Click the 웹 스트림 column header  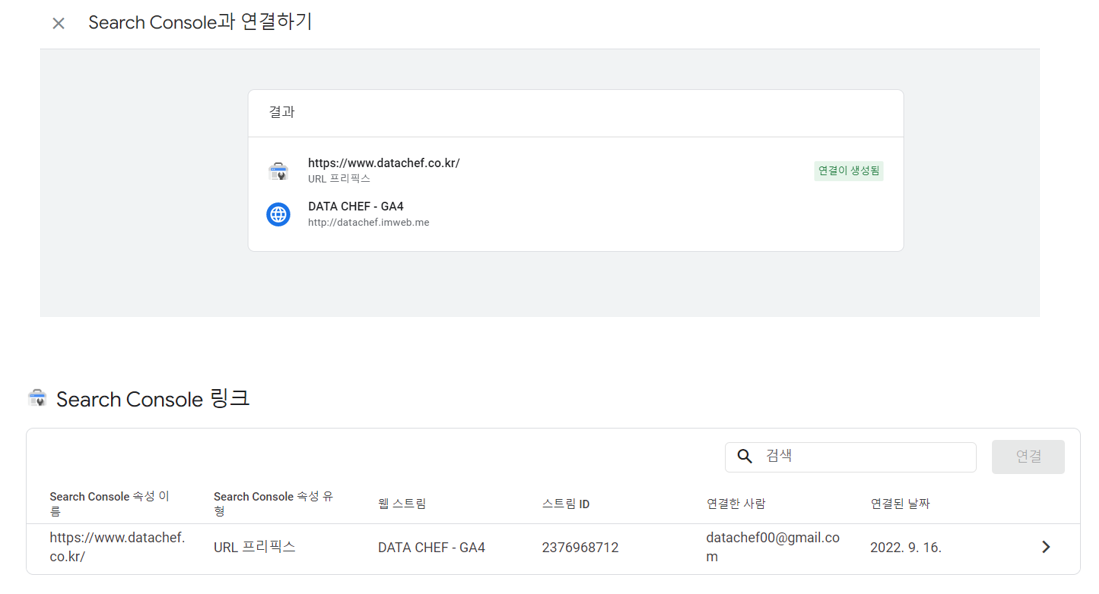pyautogui.click(x=402, y=504)
